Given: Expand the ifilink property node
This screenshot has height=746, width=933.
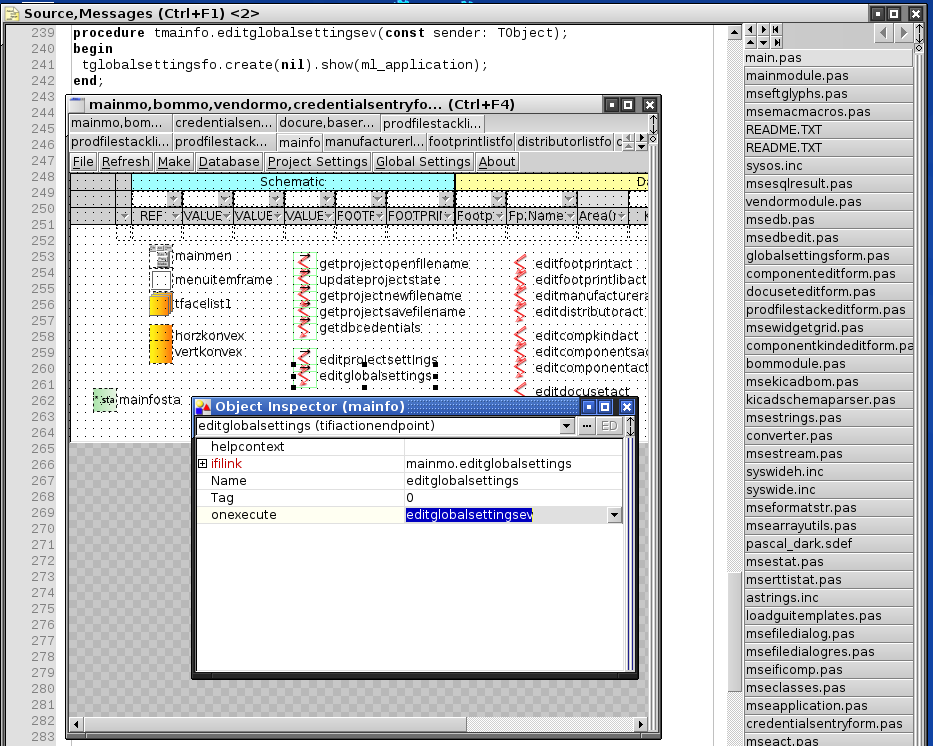Looking at the screenshot, I should point(203,464).
